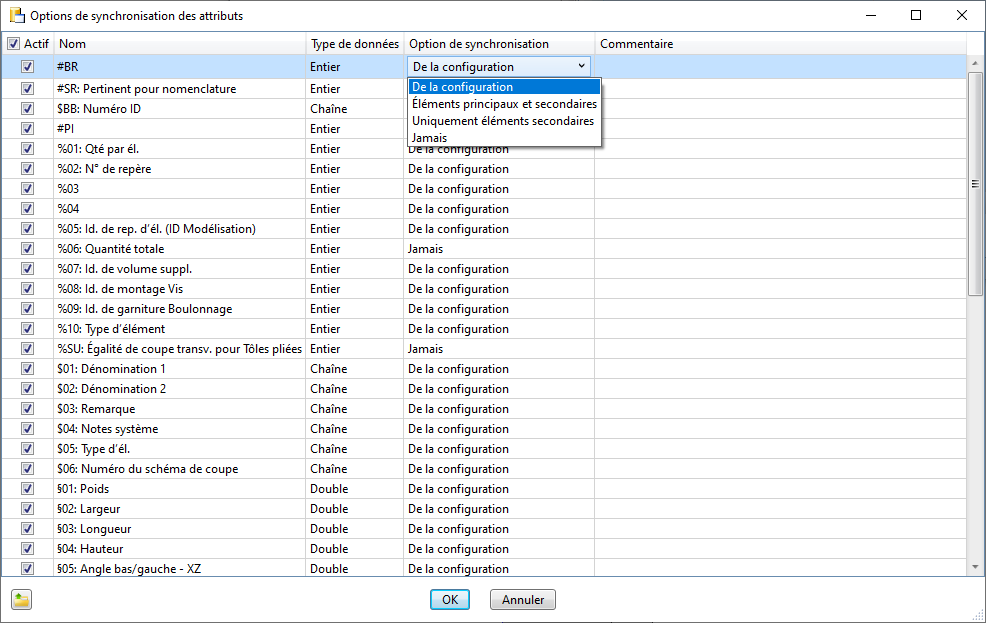
Task: Choose 'Uniquement éléments secondaires' from list
Action: [x=502, y=121]
